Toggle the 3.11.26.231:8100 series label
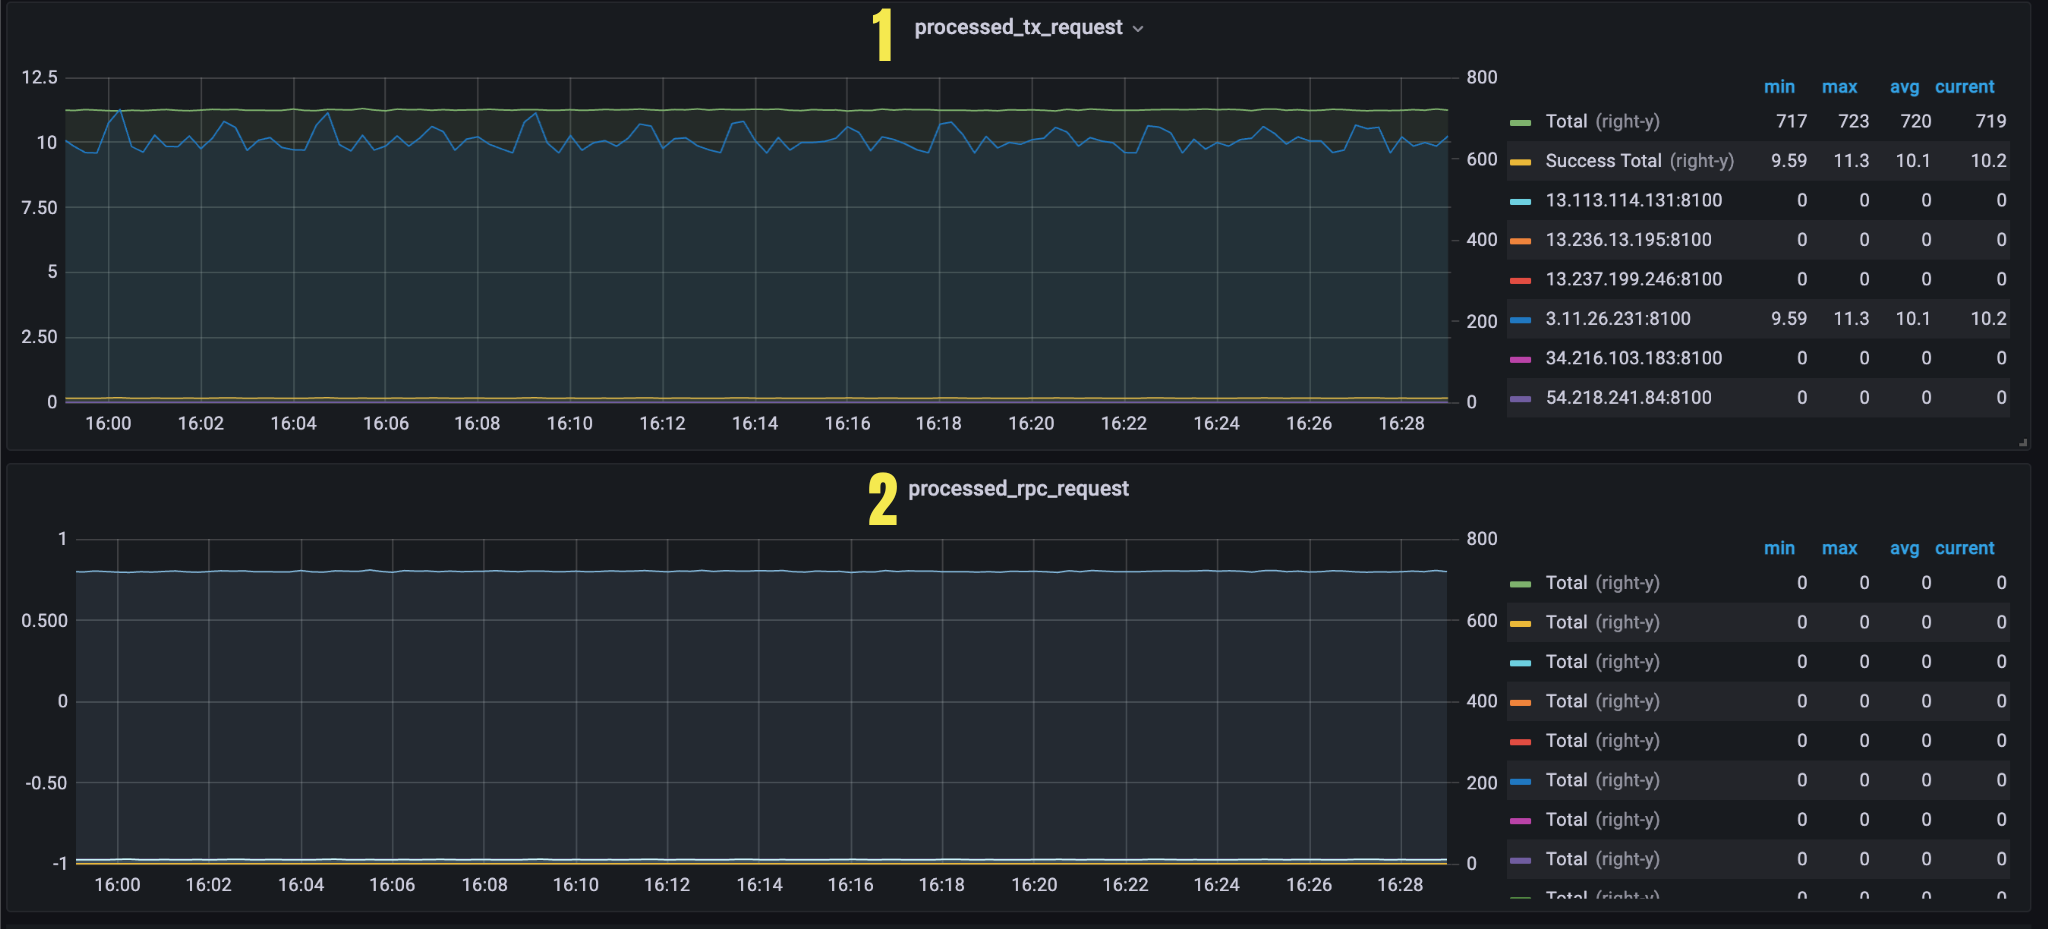2048x929 pixels. click(x=1617, y=319)
